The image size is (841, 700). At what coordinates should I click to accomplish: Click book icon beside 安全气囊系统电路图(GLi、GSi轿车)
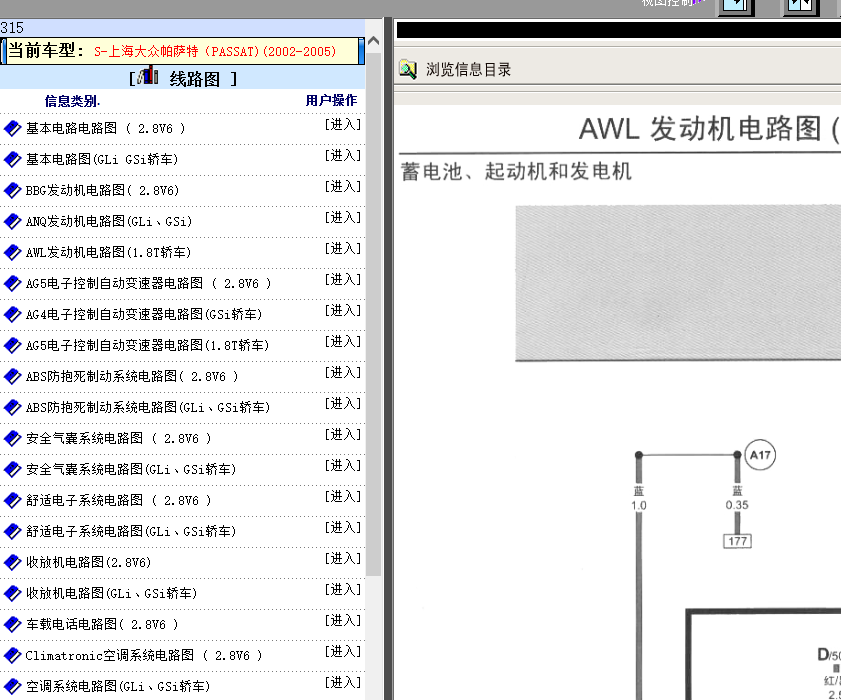point(12,470)
